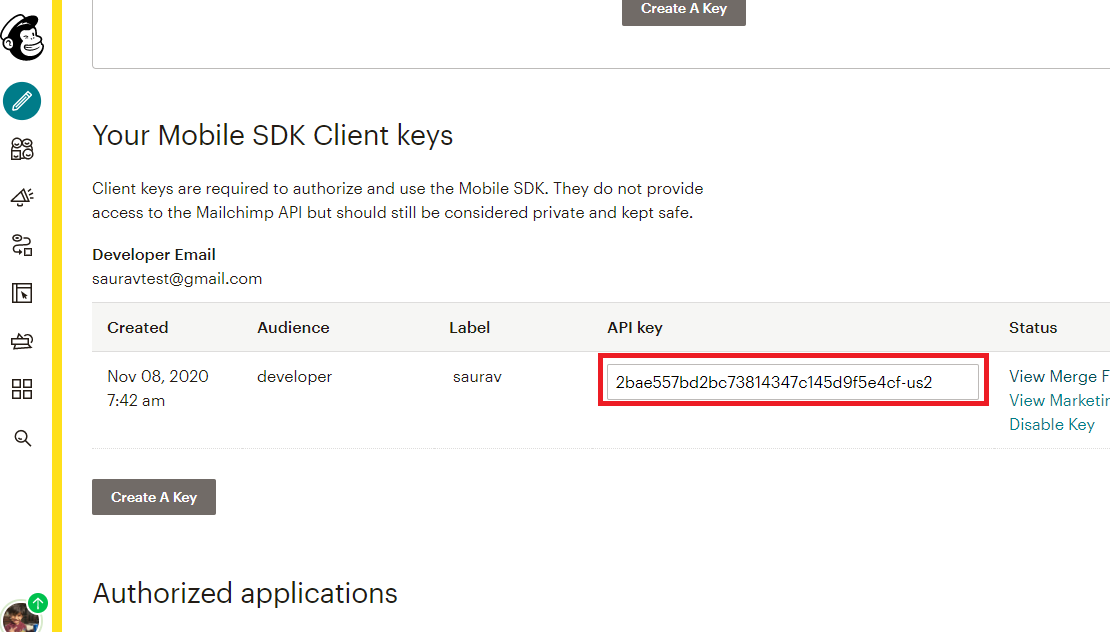
Task: Open the Audience sidebar icon
Action: click(x=22, y=149)
